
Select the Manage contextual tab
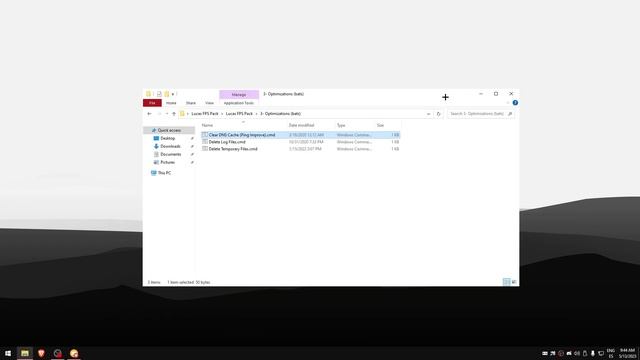(239, 94)
